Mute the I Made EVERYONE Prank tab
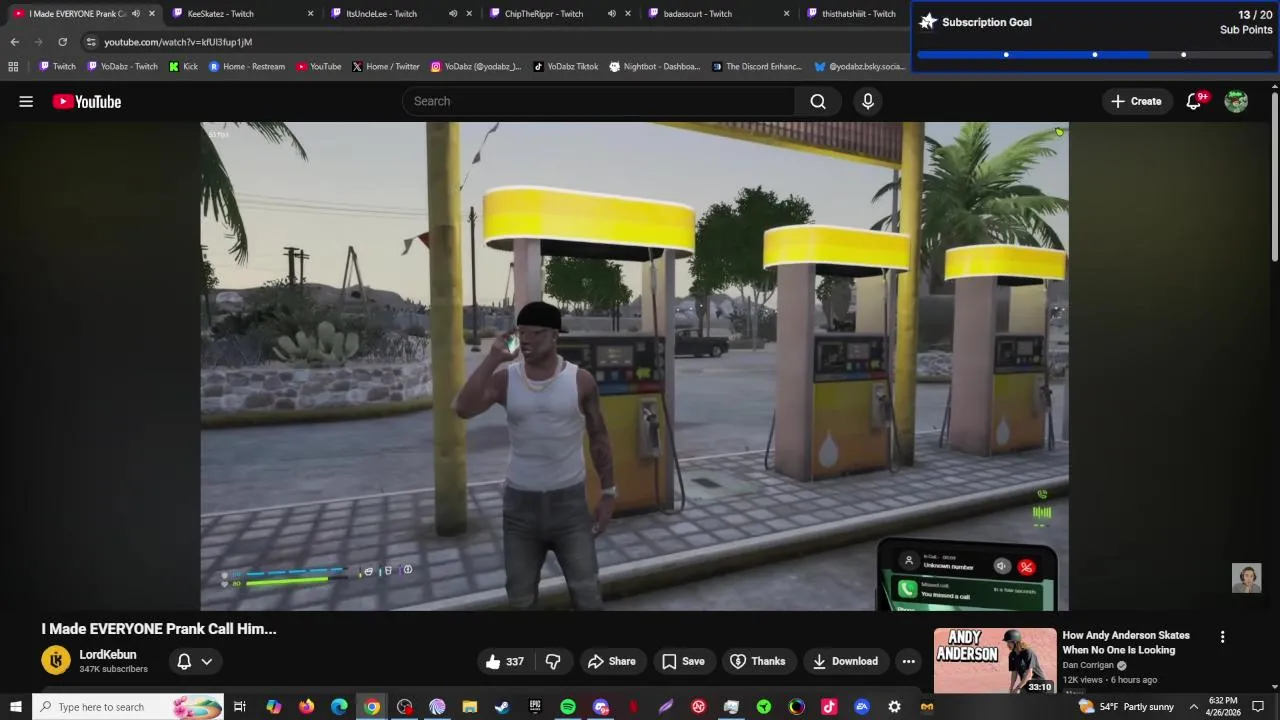Viewport: 1280px width, 720px height. 136,14
